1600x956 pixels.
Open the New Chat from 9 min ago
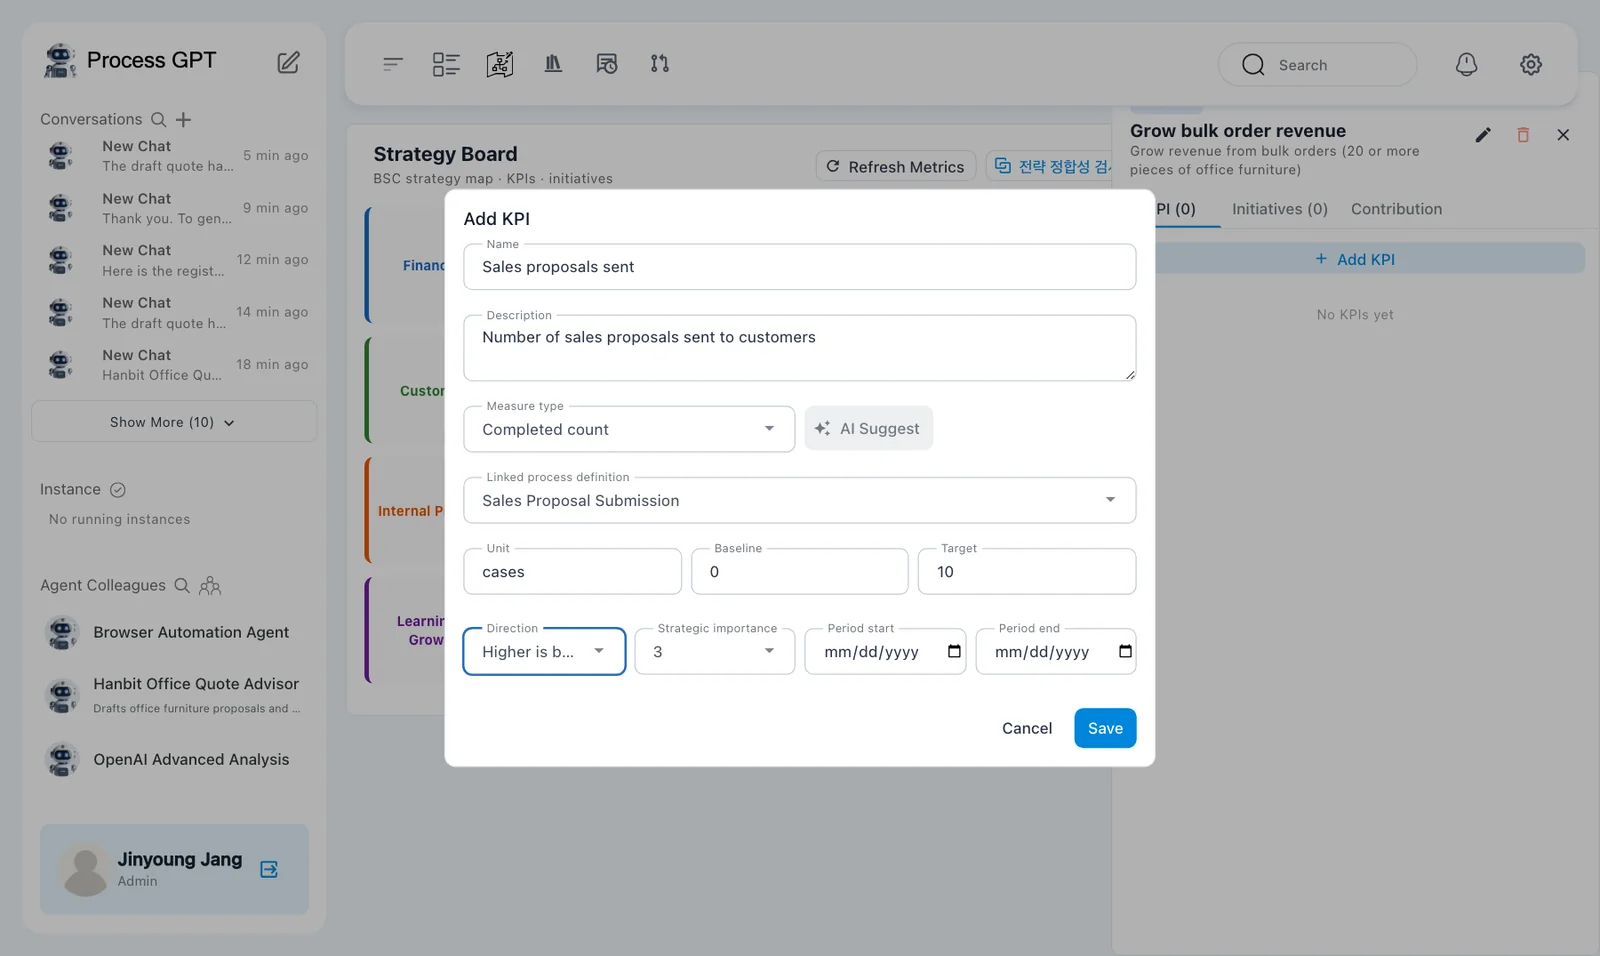[174, 208]
